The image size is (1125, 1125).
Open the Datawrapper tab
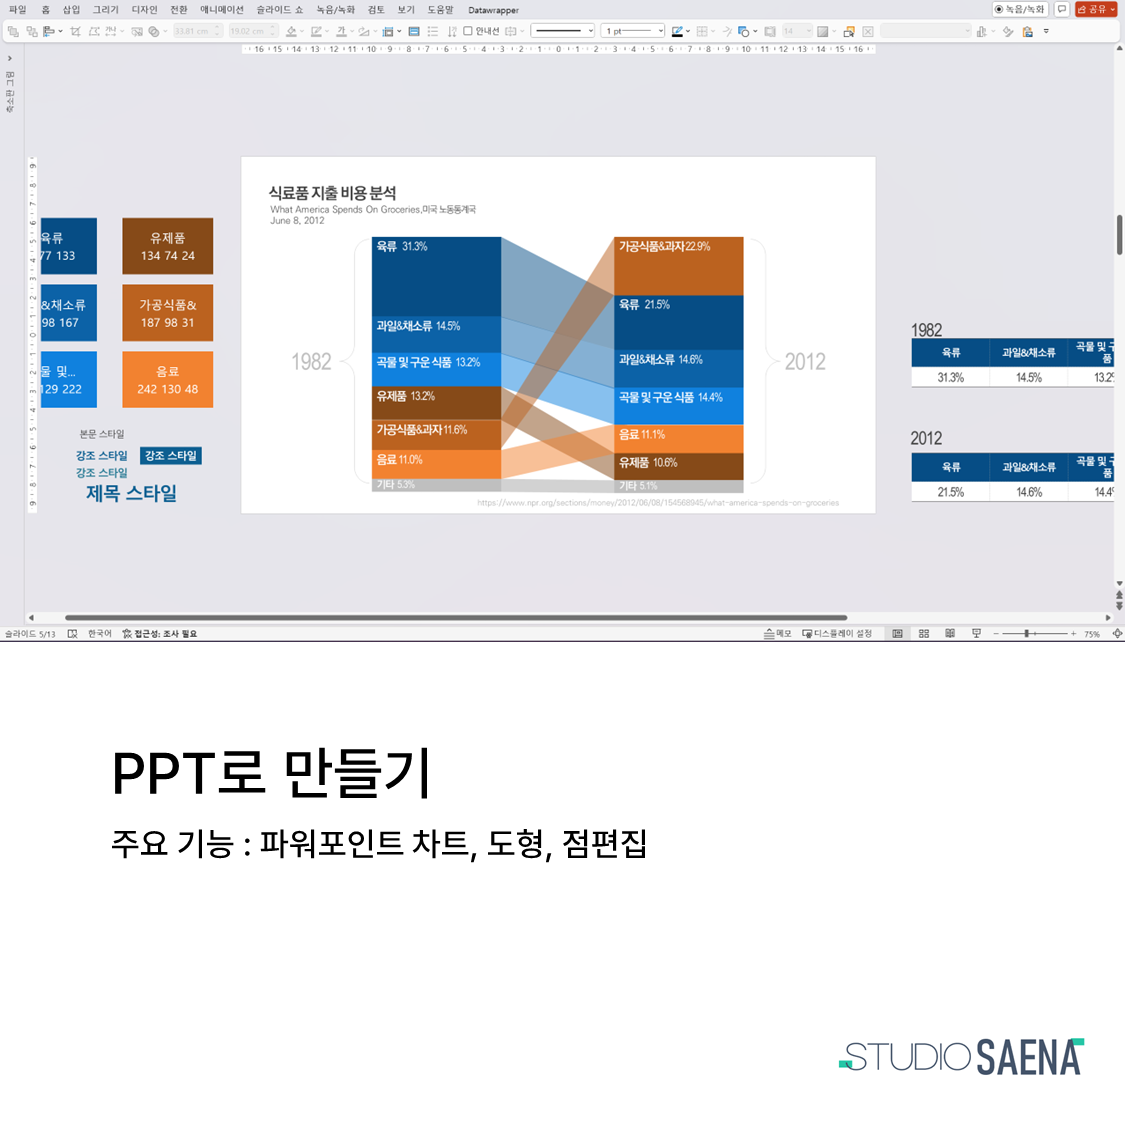point(494,10)
